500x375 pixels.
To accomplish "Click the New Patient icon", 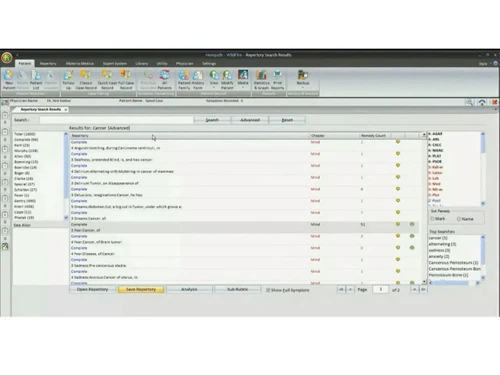I will (9, 80).
